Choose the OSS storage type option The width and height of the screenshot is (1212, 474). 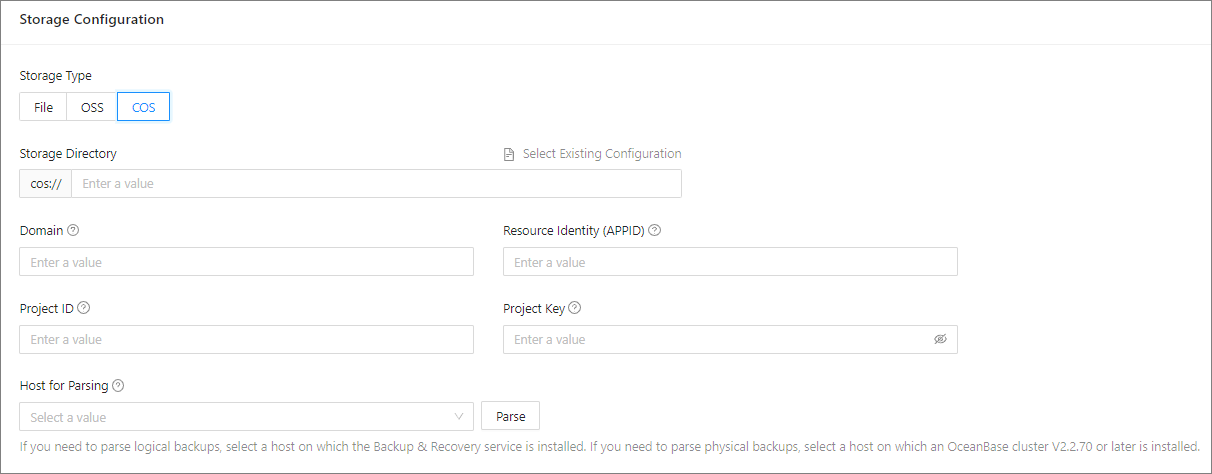92,107
